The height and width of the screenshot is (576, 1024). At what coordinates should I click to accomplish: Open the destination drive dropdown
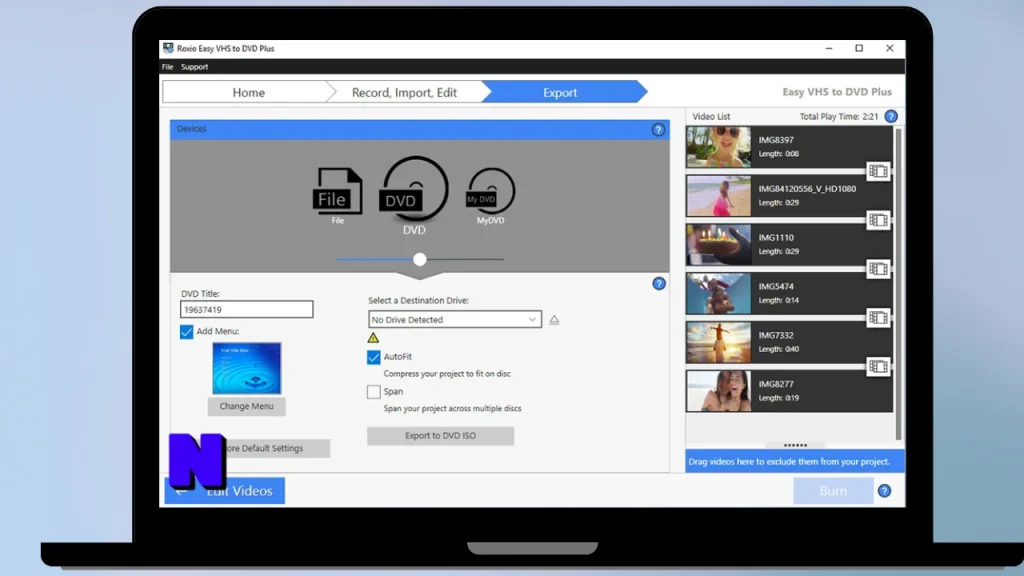pyautogui.click(x=455, y=319)
